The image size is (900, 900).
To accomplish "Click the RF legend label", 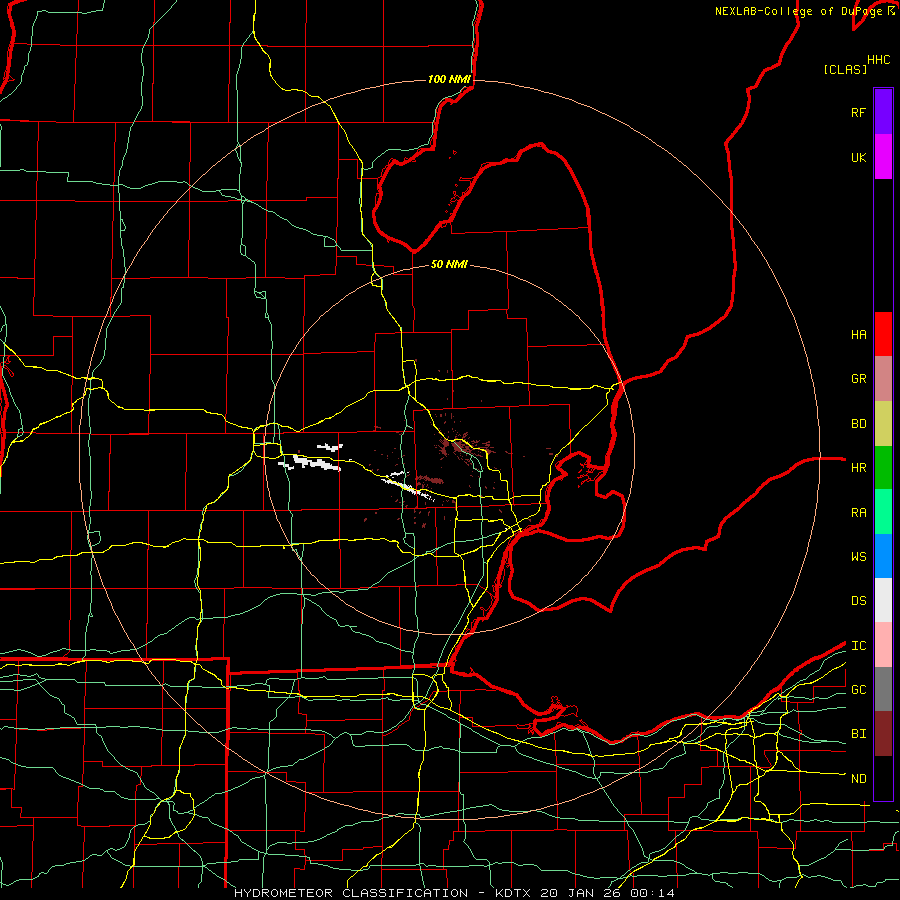I will (x=858, y=112).
